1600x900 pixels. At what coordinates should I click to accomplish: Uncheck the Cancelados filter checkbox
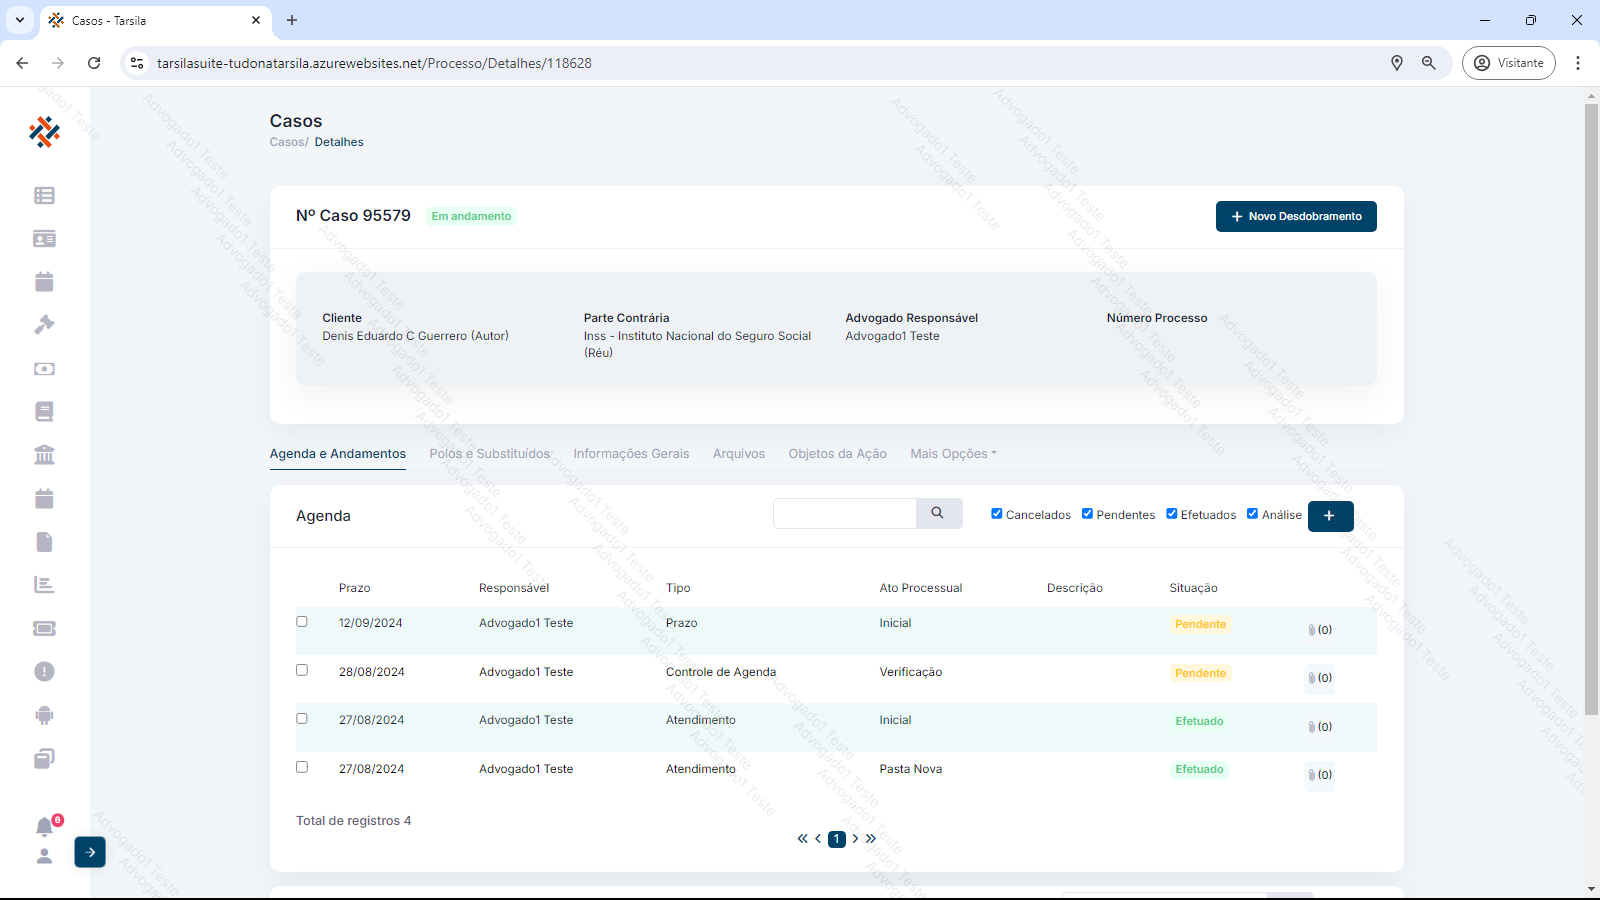click(x=997, y=514)
